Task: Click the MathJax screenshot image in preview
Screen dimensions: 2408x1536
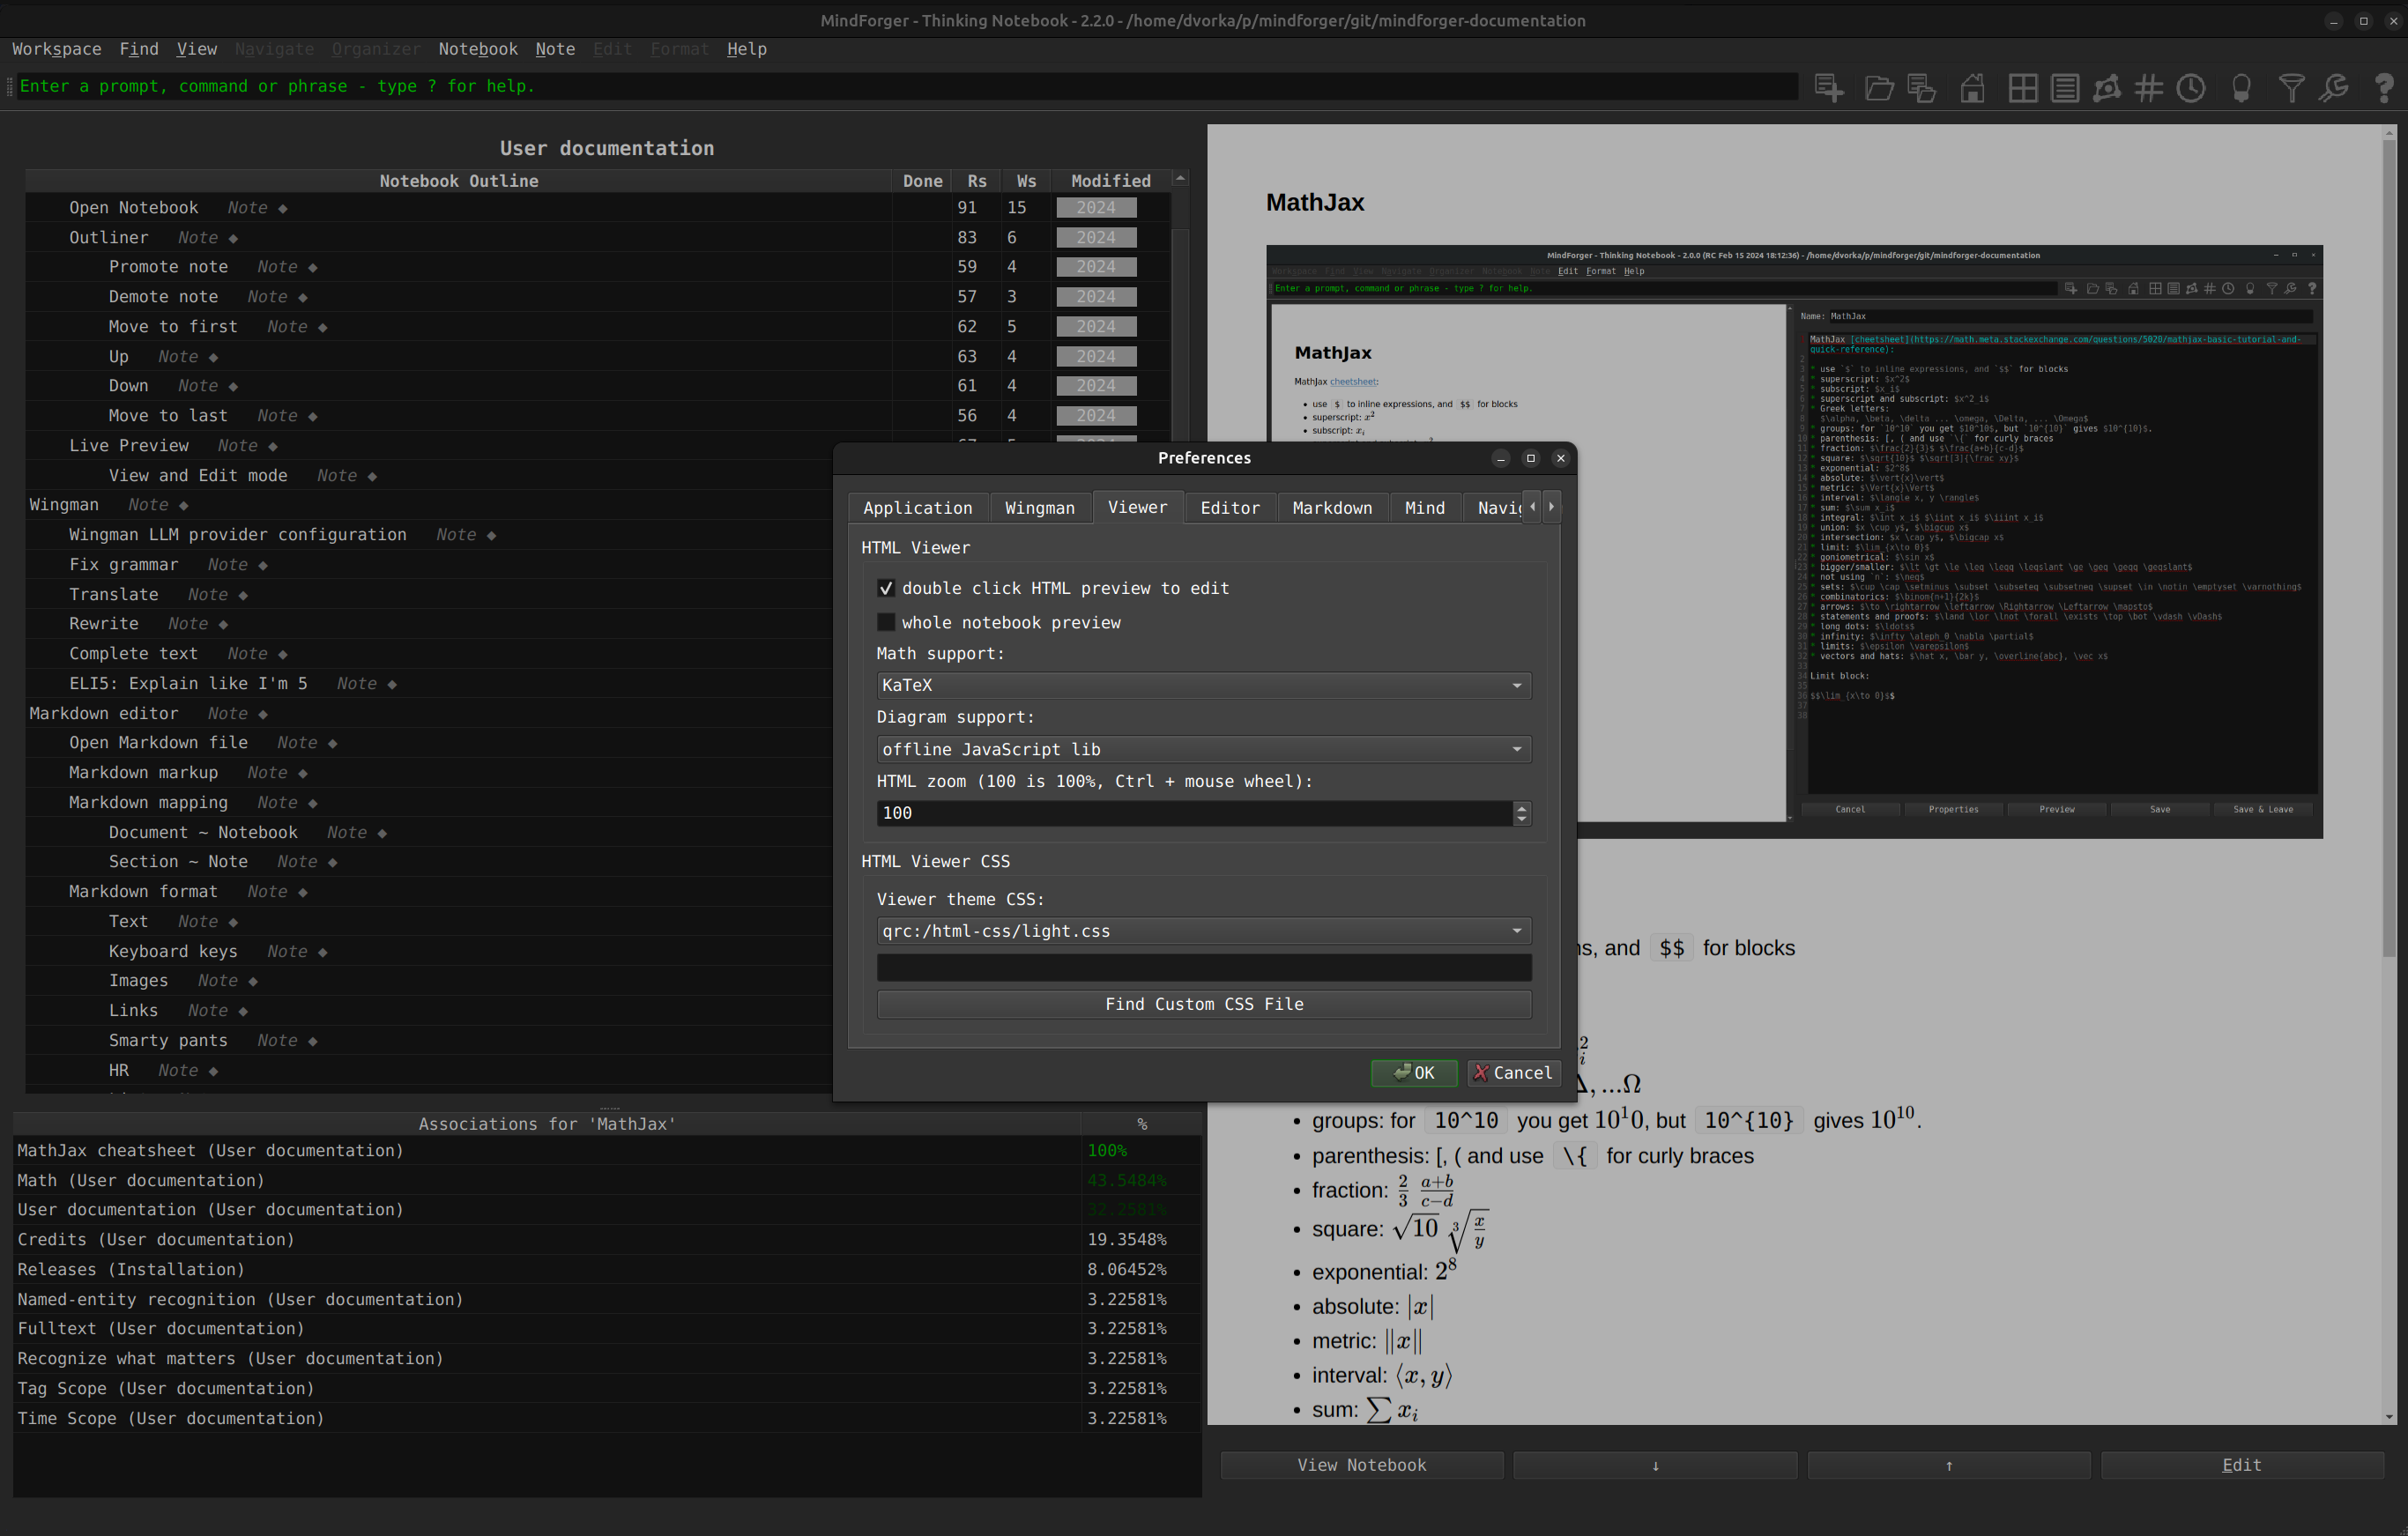Action: (1794, 541)
